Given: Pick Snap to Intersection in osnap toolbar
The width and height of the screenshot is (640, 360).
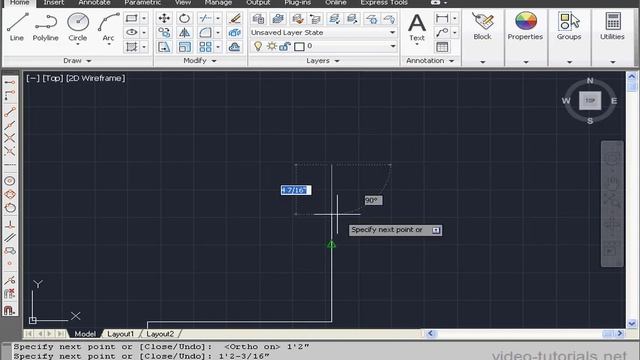Looking at the screenshot, I should pyautogui.click(x=10, y=138).
